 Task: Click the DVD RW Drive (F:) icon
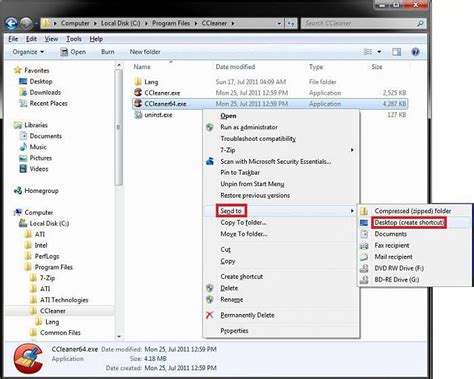click(364, 268)
